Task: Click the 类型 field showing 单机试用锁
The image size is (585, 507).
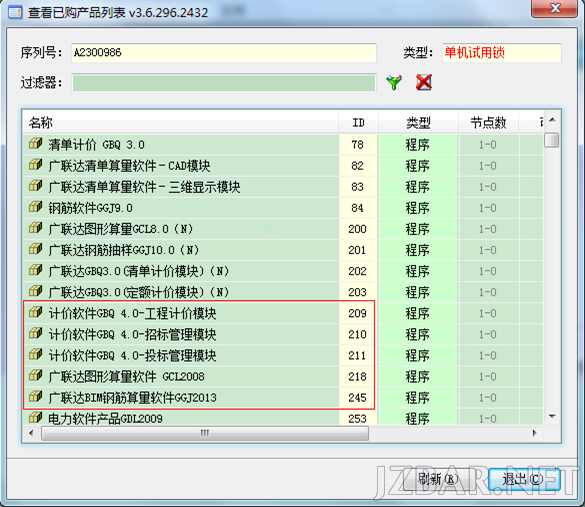Action: [x=502, y=53]
